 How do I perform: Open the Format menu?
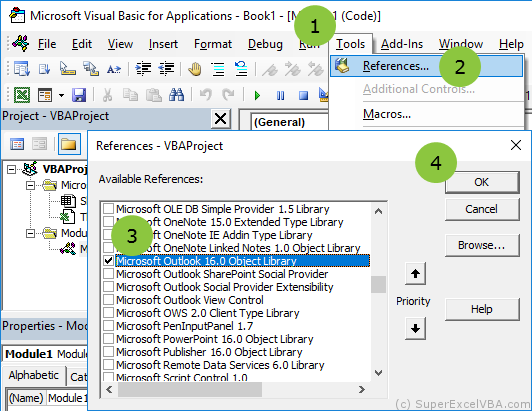213,44
